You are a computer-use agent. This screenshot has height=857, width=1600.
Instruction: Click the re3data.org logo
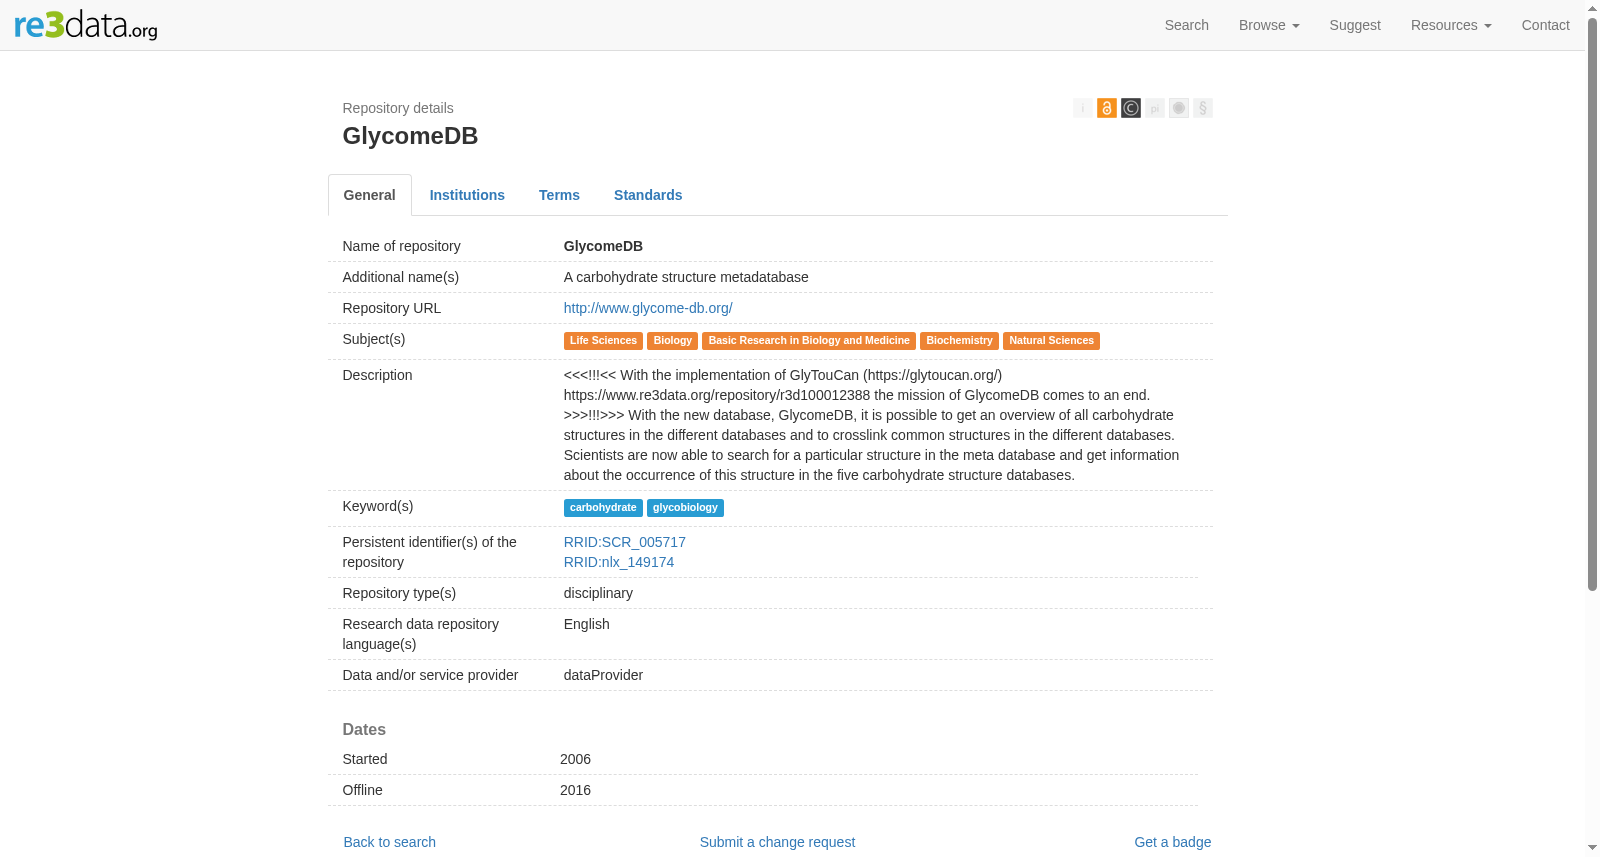click(x=86, y=25)
